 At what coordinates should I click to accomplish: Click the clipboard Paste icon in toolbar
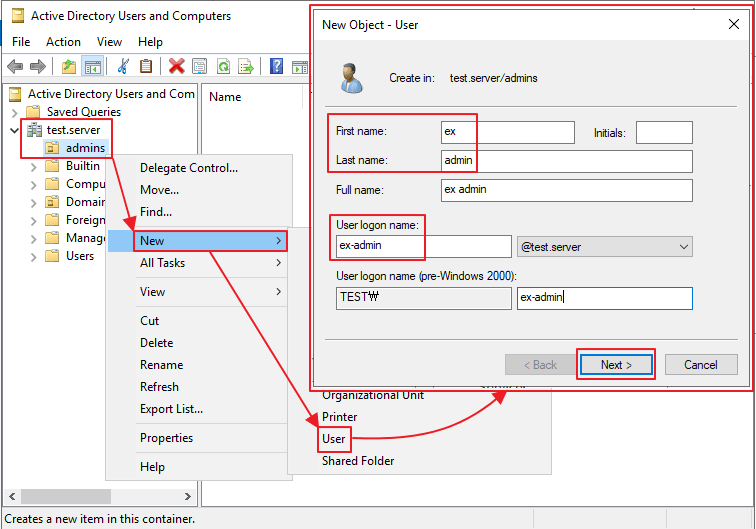tap(146, 66)
